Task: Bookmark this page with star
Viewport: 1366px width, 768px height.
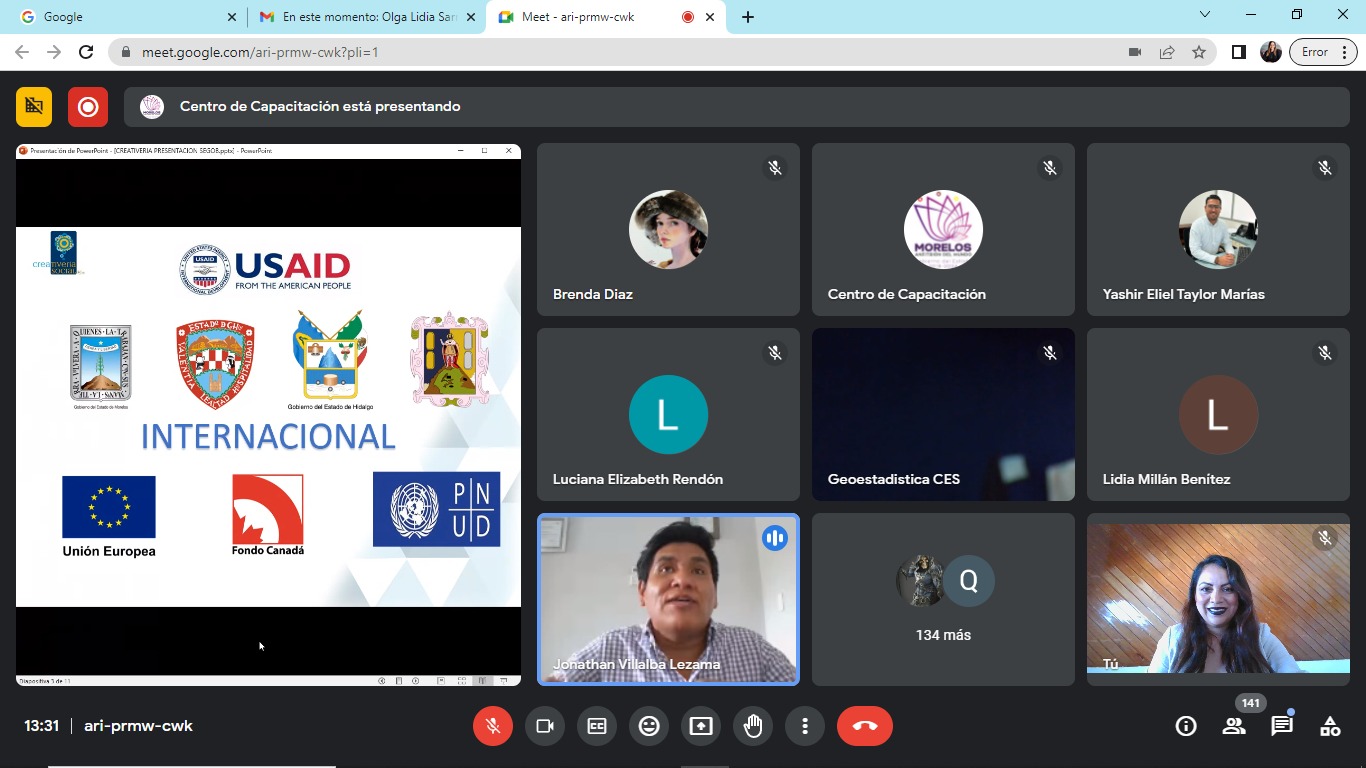Action: (1199, 52)
